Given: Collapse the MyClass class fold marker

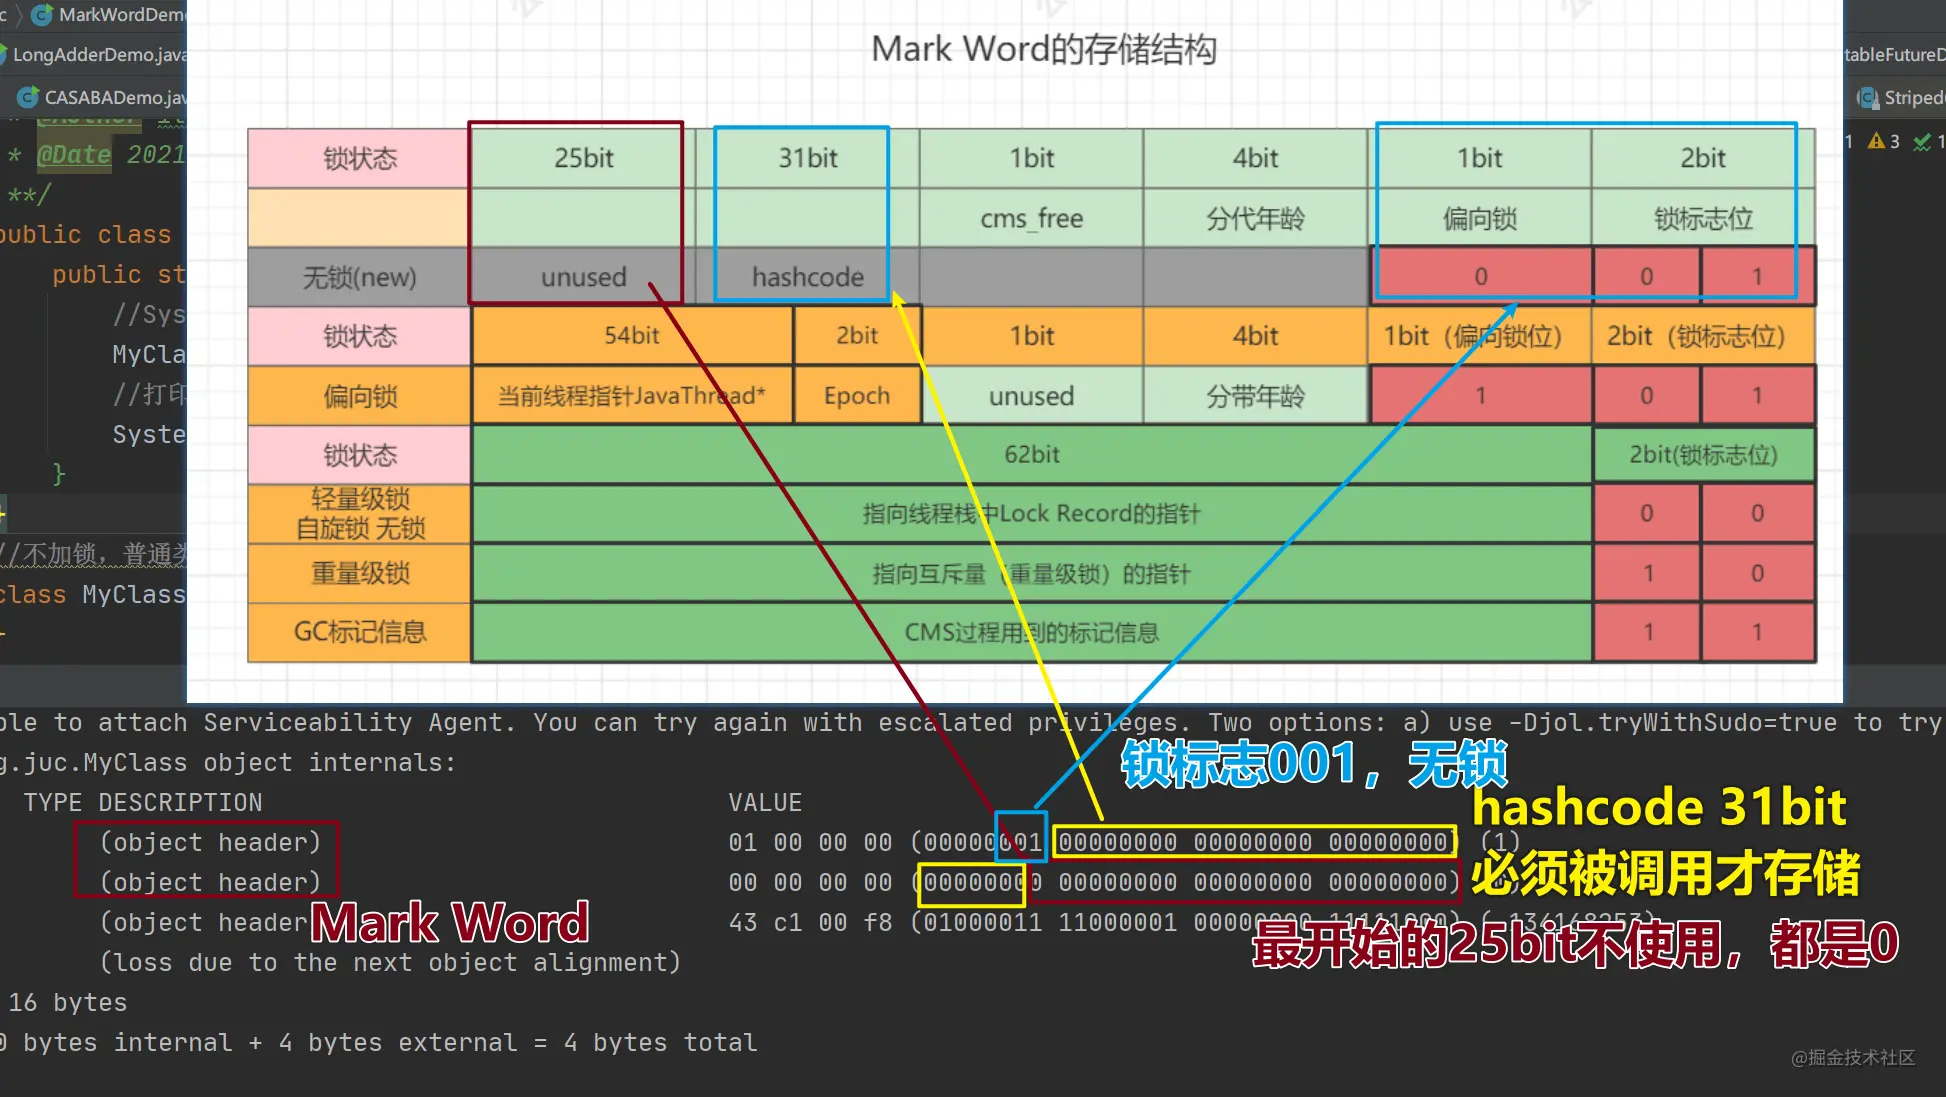Looking at the screenshot, I should tap(3, 633).
